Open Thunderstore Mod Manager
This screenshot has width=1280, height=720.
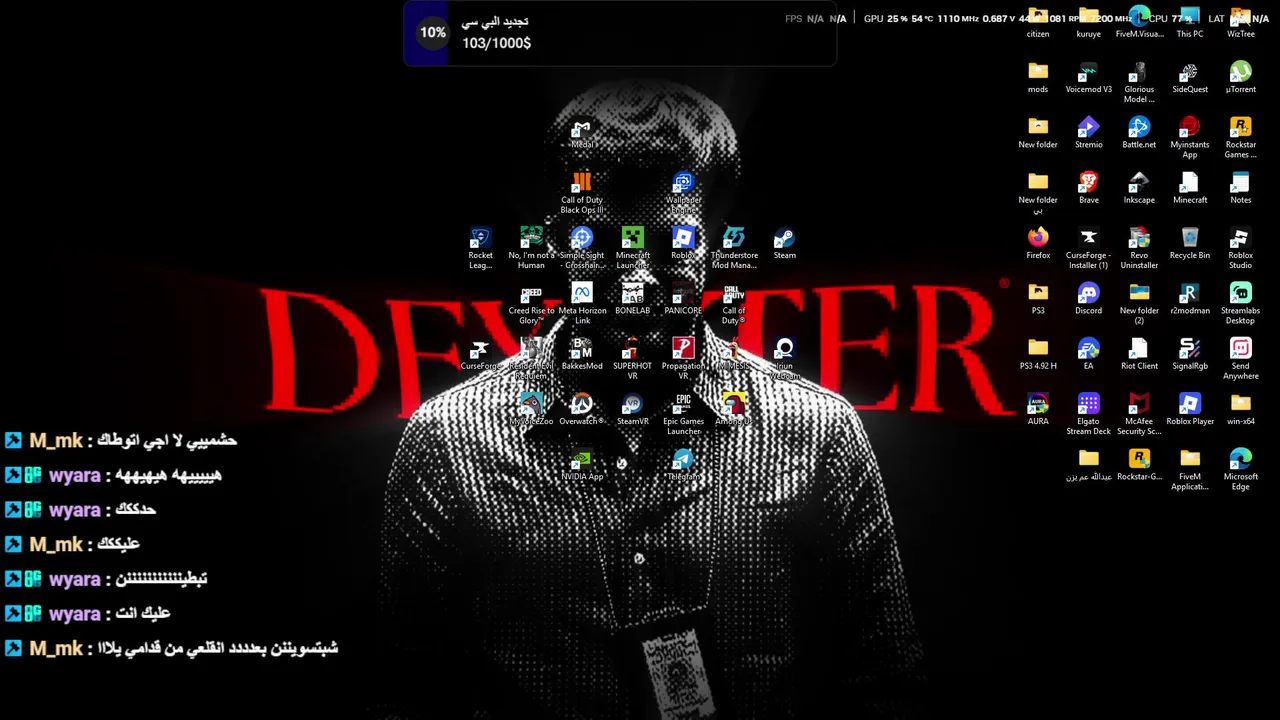pyautogui.click(x=734, y=249)
